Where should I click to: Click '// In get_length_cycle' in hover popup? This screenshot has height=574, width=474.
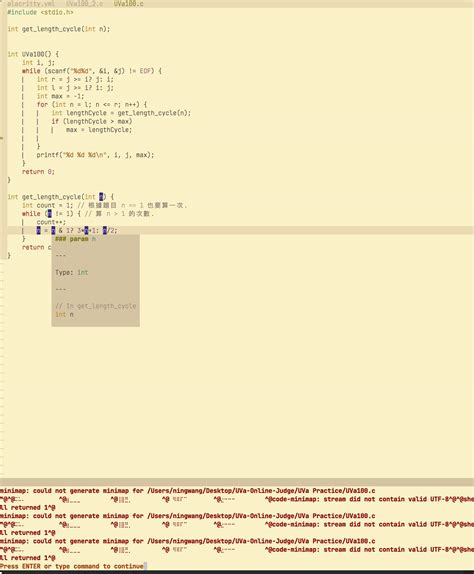pyautogui.click(x=96, y=306)
